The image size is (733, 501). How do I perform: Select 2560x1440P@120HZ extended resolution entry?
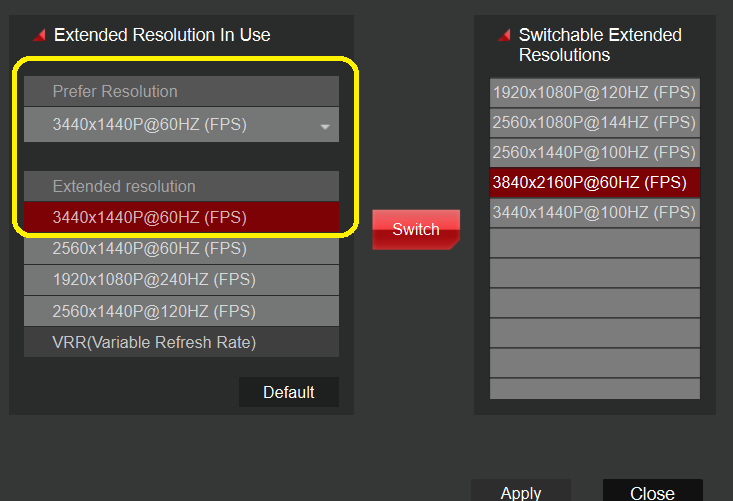coord(180,311)
